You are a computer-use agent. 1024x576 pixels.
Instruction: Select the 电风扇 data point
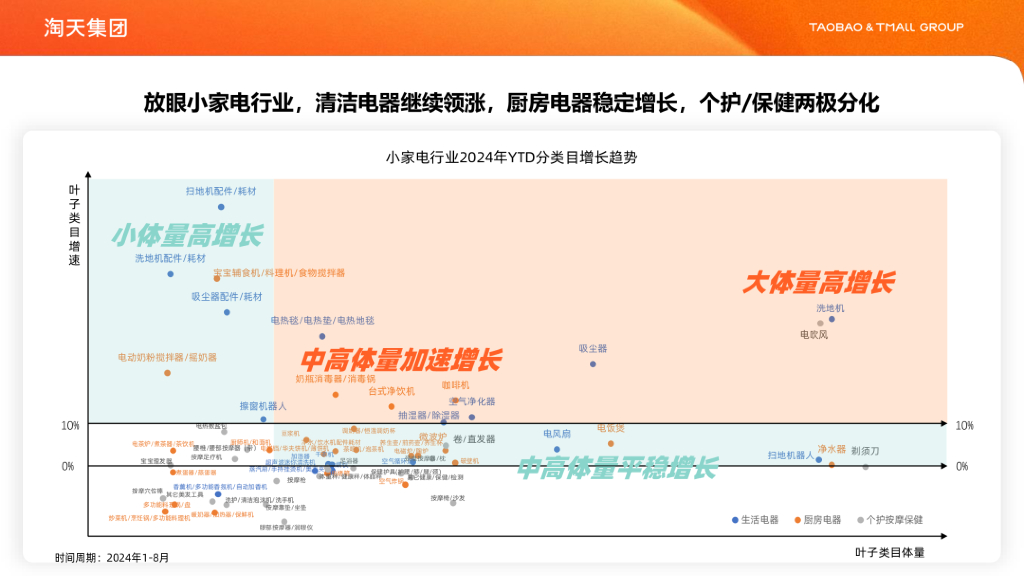click(557, 449)
